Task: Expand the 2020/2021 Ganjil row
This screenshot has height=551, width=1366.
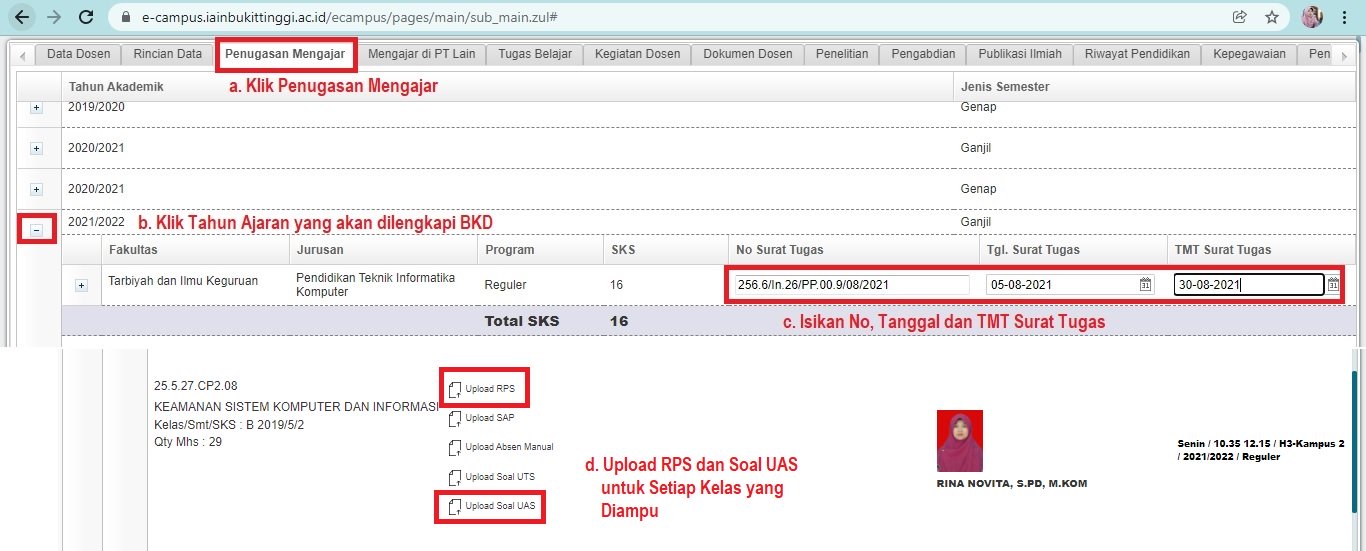Action: point(37,148)
